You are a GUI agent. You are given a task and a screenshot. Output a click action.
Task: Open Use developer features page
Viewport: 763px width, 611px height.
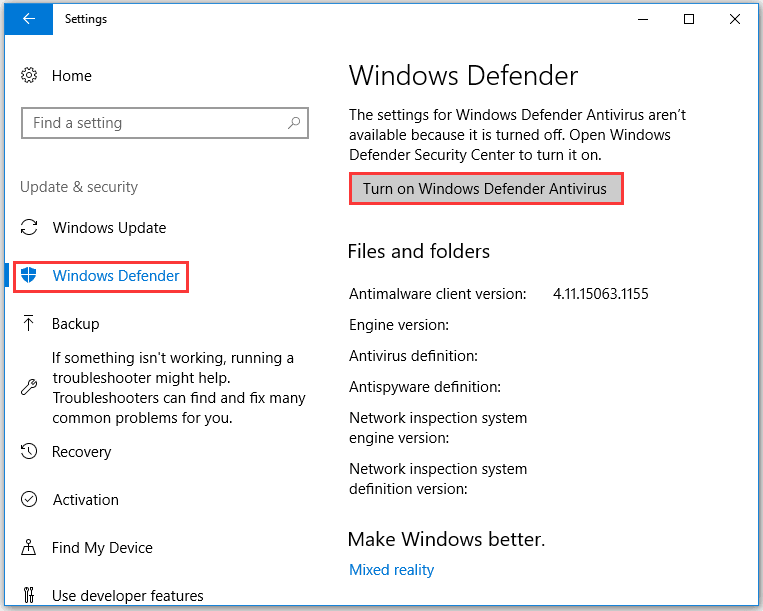[127, 596]
